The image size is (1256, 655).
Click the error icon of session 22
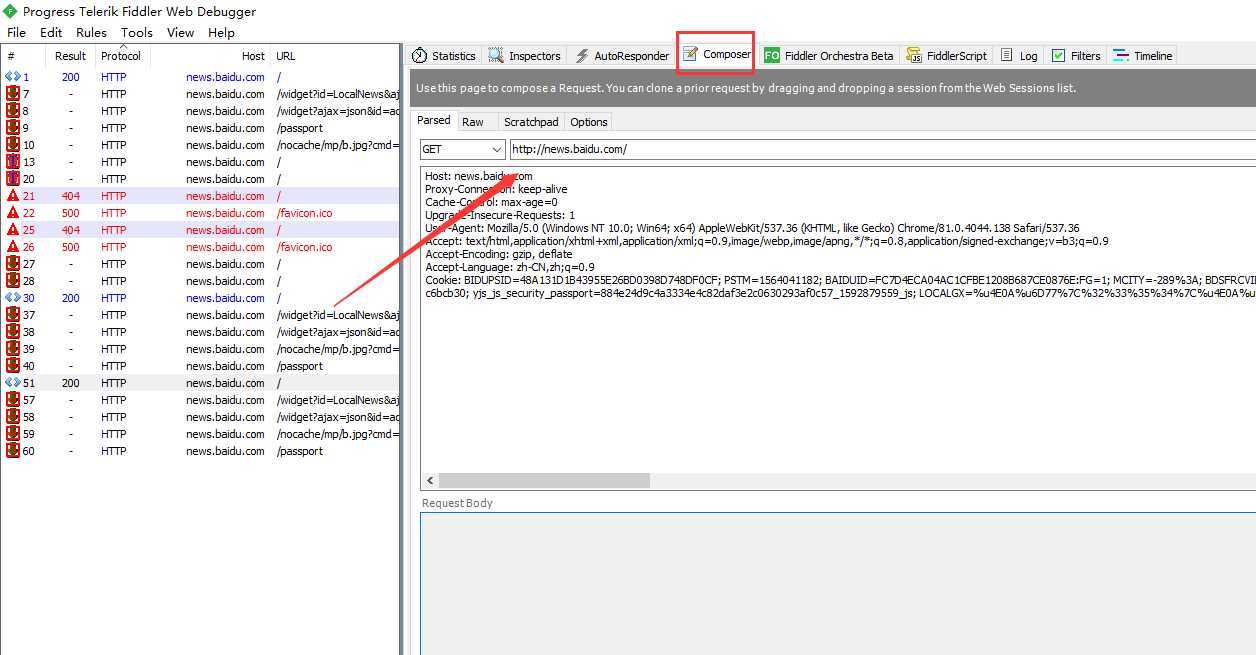(x=13, y=213)
